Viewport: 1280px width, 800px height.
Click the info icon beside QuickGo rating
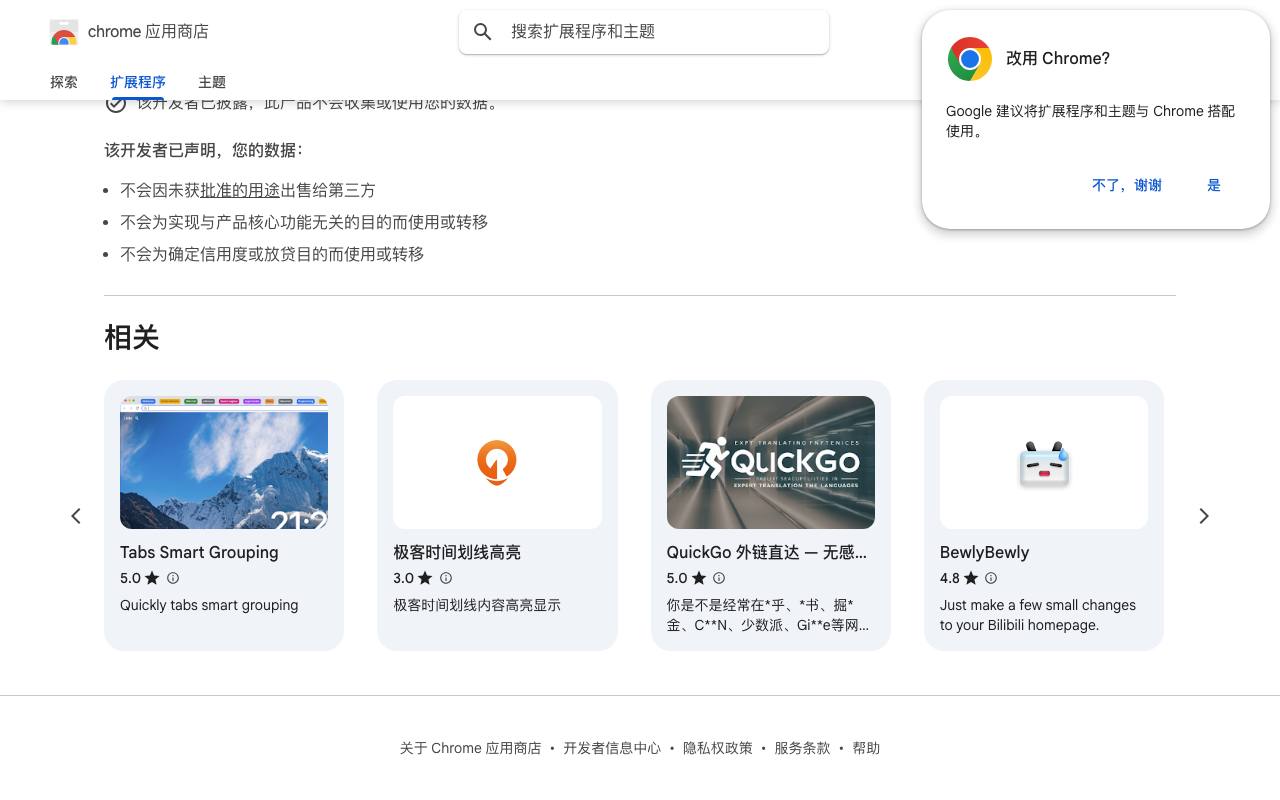(x=719, y=578)
